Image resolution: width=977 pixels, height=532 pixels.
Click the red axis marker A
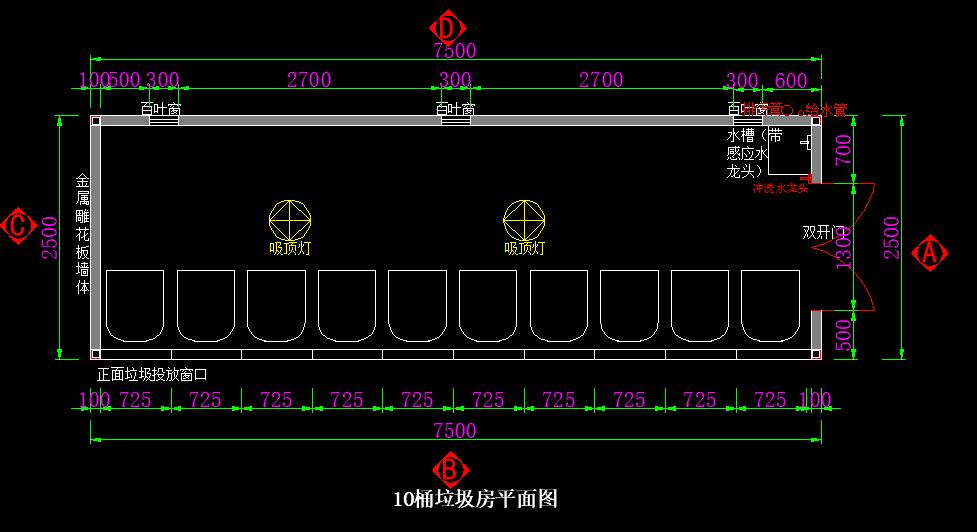tap(929, 253)
